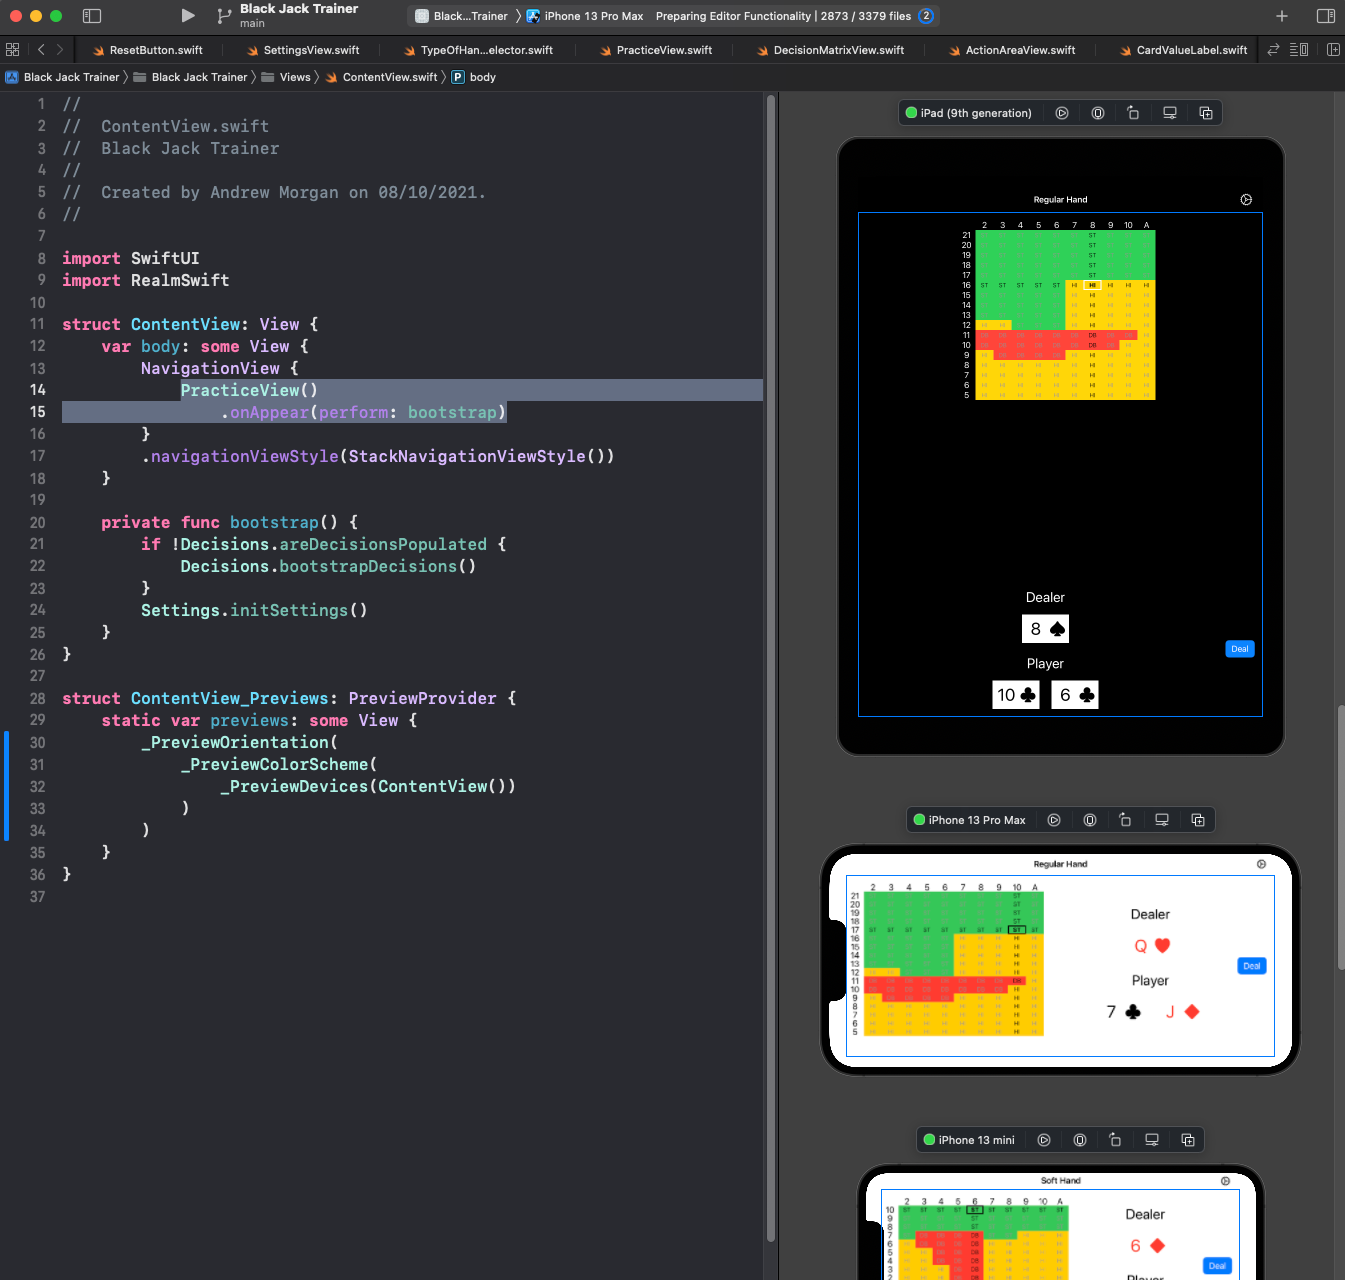Image resolution: width=1345 pixels, height=1280 pixels.
Task: Open iPad preview inspect settings
Action: [1170, 113]
